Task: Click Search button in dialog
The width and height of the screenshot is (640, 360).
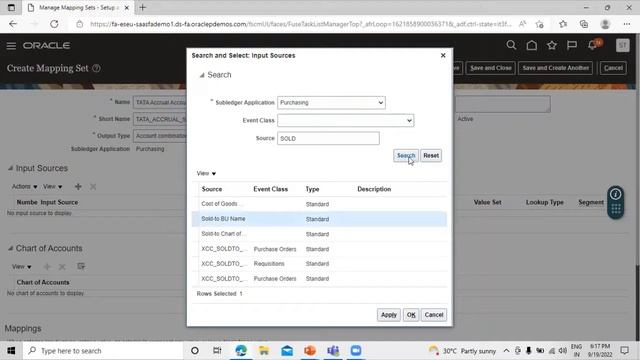Action: 406,156
